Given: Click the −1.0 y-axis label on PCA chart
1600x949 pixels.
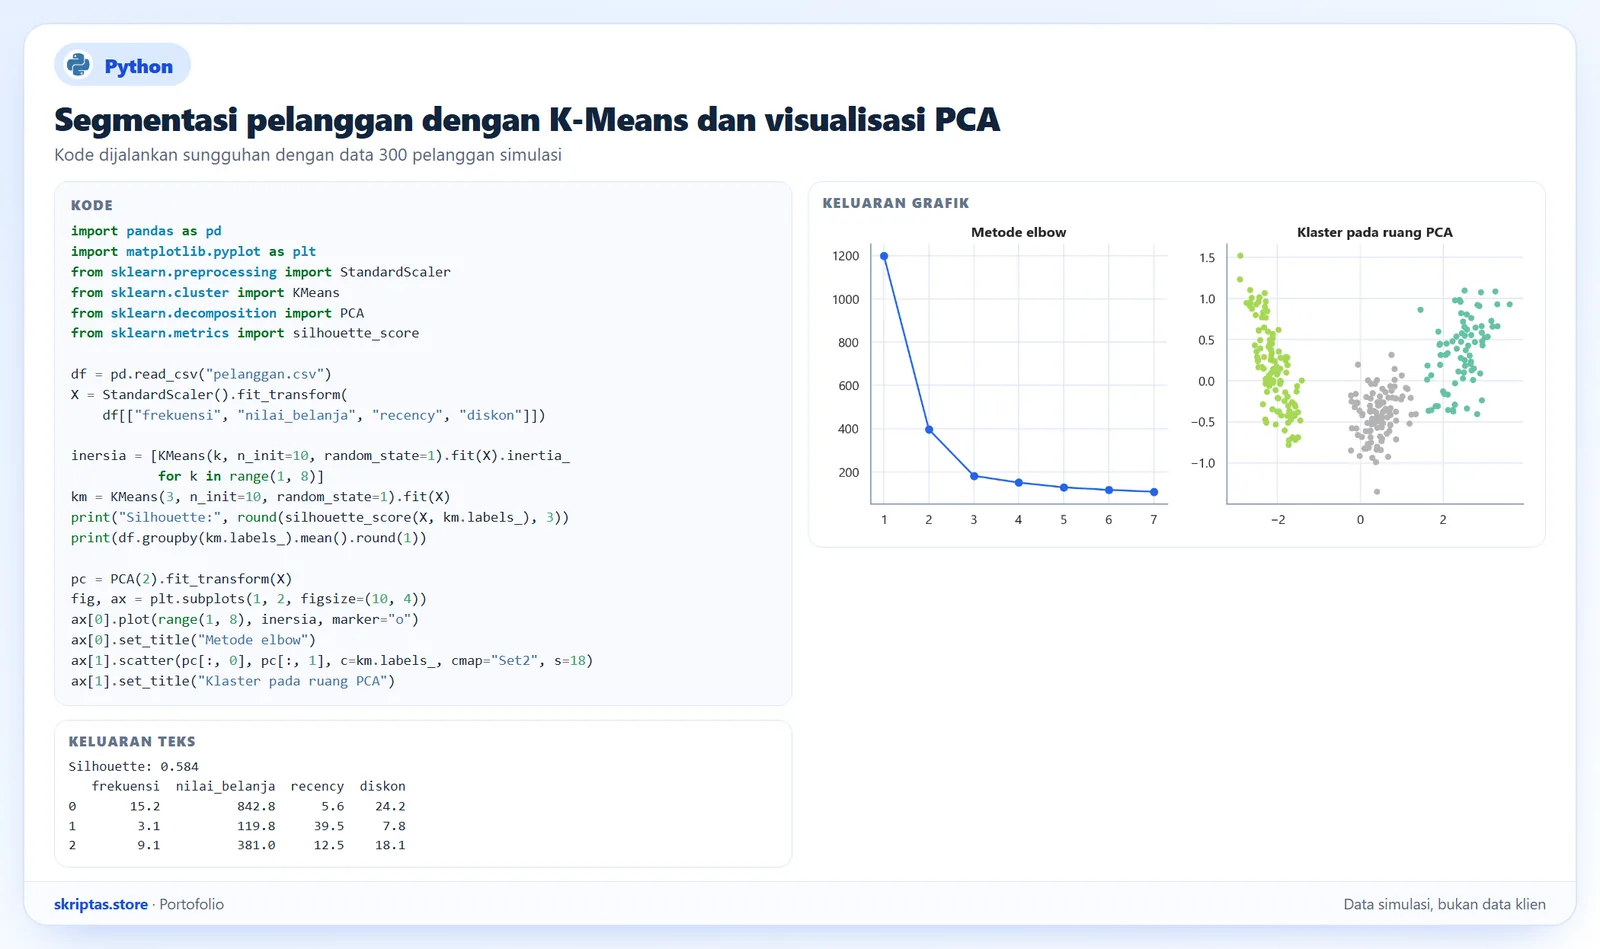Looking at the screenshot, I should pyautogui.click(x=1203, y=463).
